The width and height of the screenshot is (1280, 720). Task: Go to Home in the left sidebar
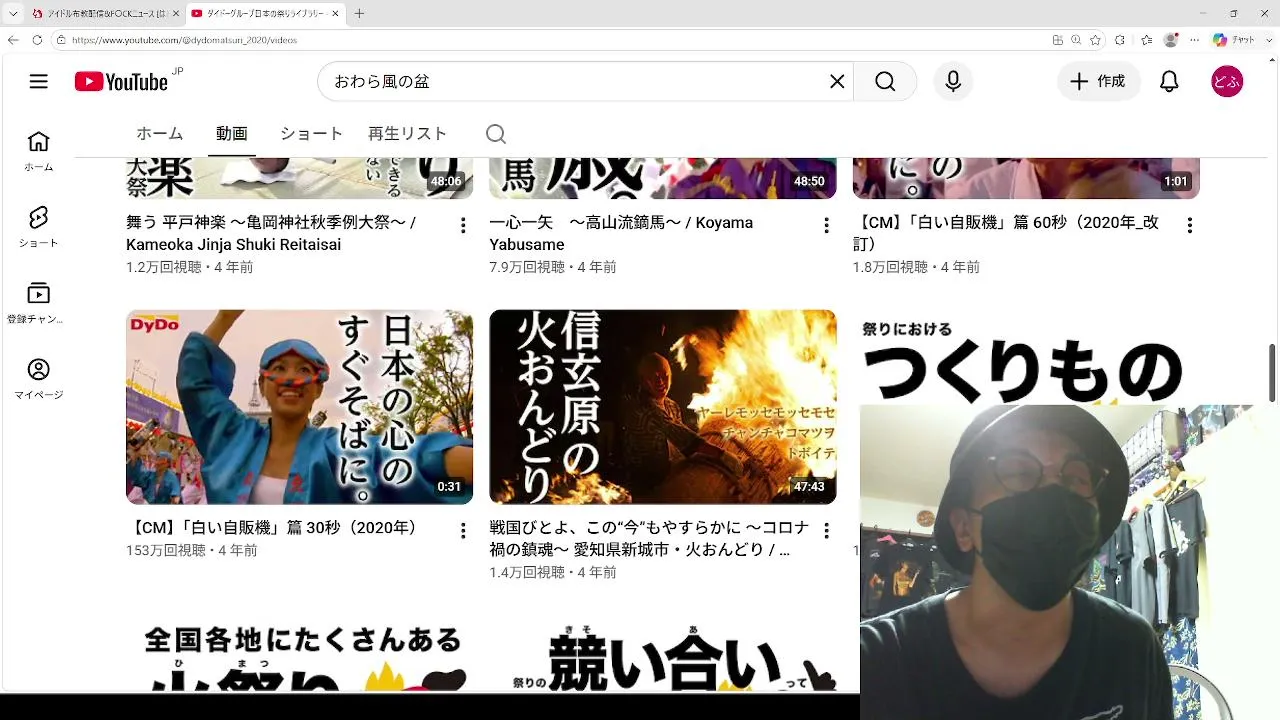(38, 151)
